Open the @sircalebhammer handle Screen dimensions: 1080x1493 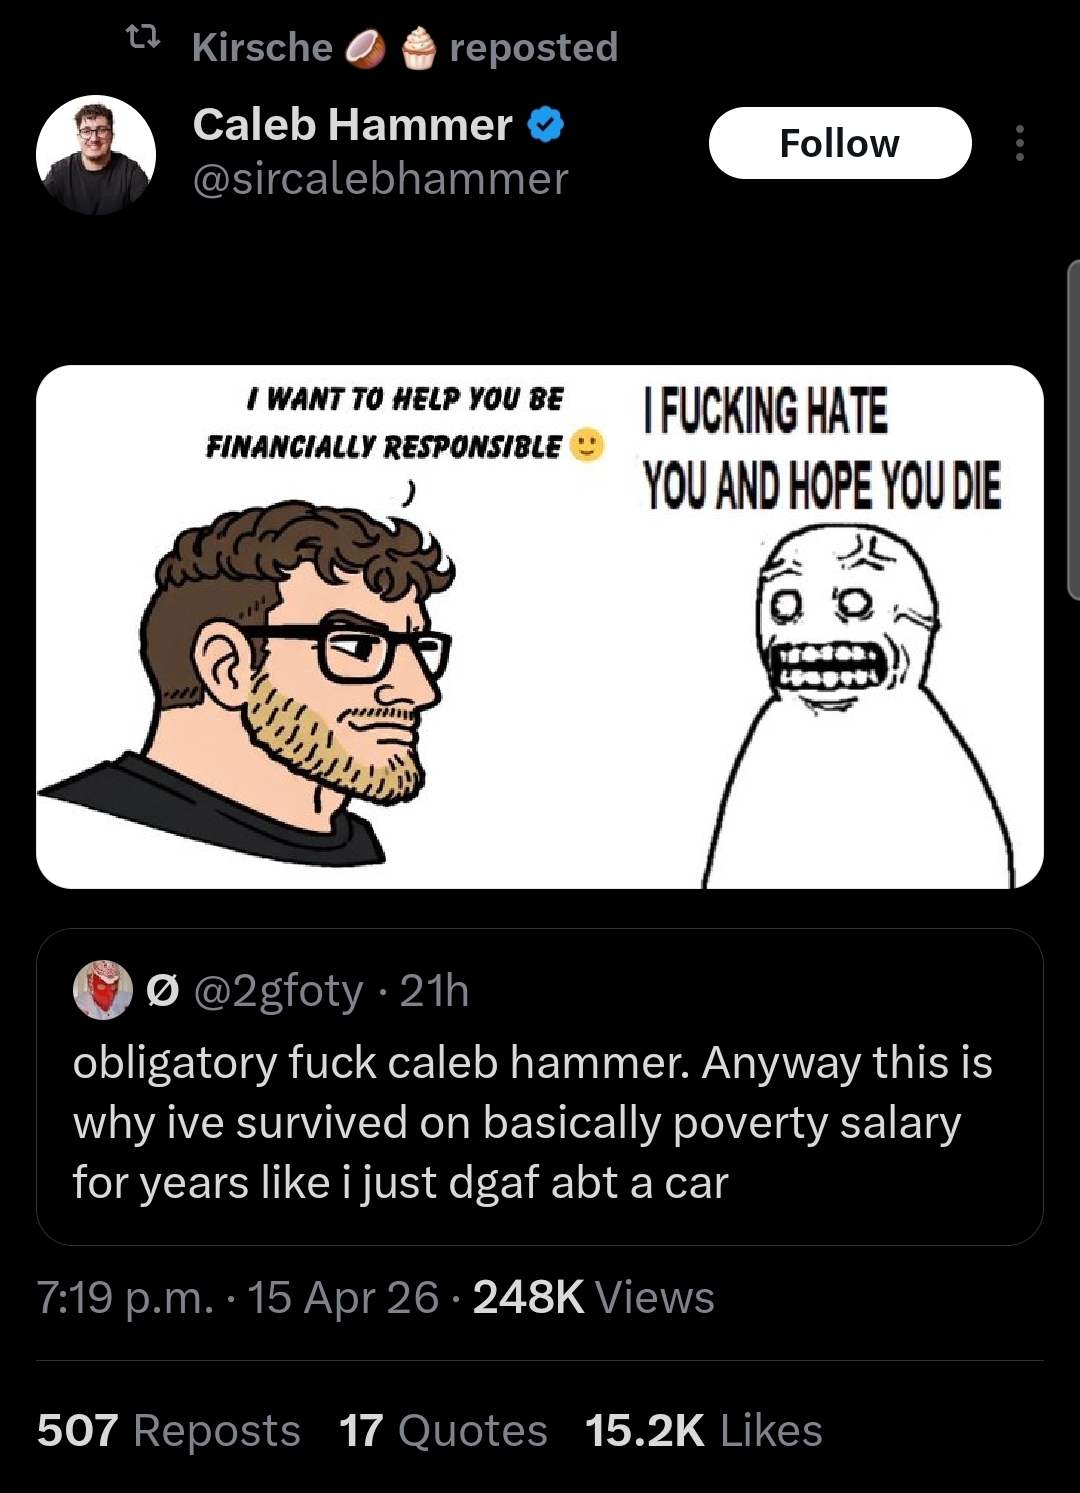380,179
